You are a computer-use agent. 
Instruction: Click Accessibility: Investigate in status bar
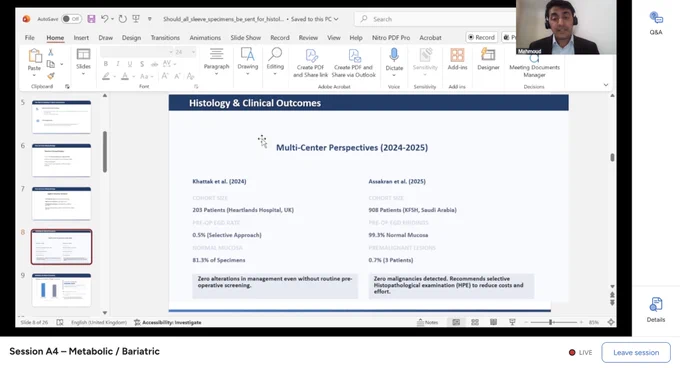[x=167, y=322]
